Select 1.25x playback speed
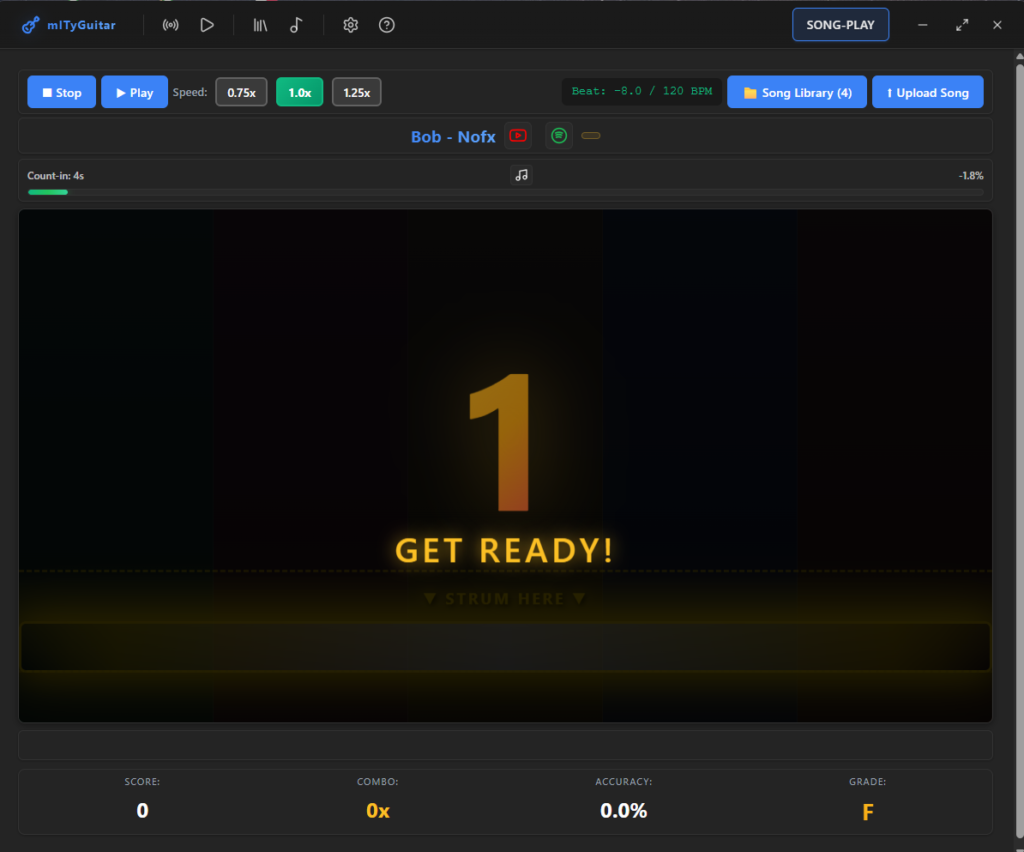This screenshot has height=852, width=1024. (x=356, y=92)
